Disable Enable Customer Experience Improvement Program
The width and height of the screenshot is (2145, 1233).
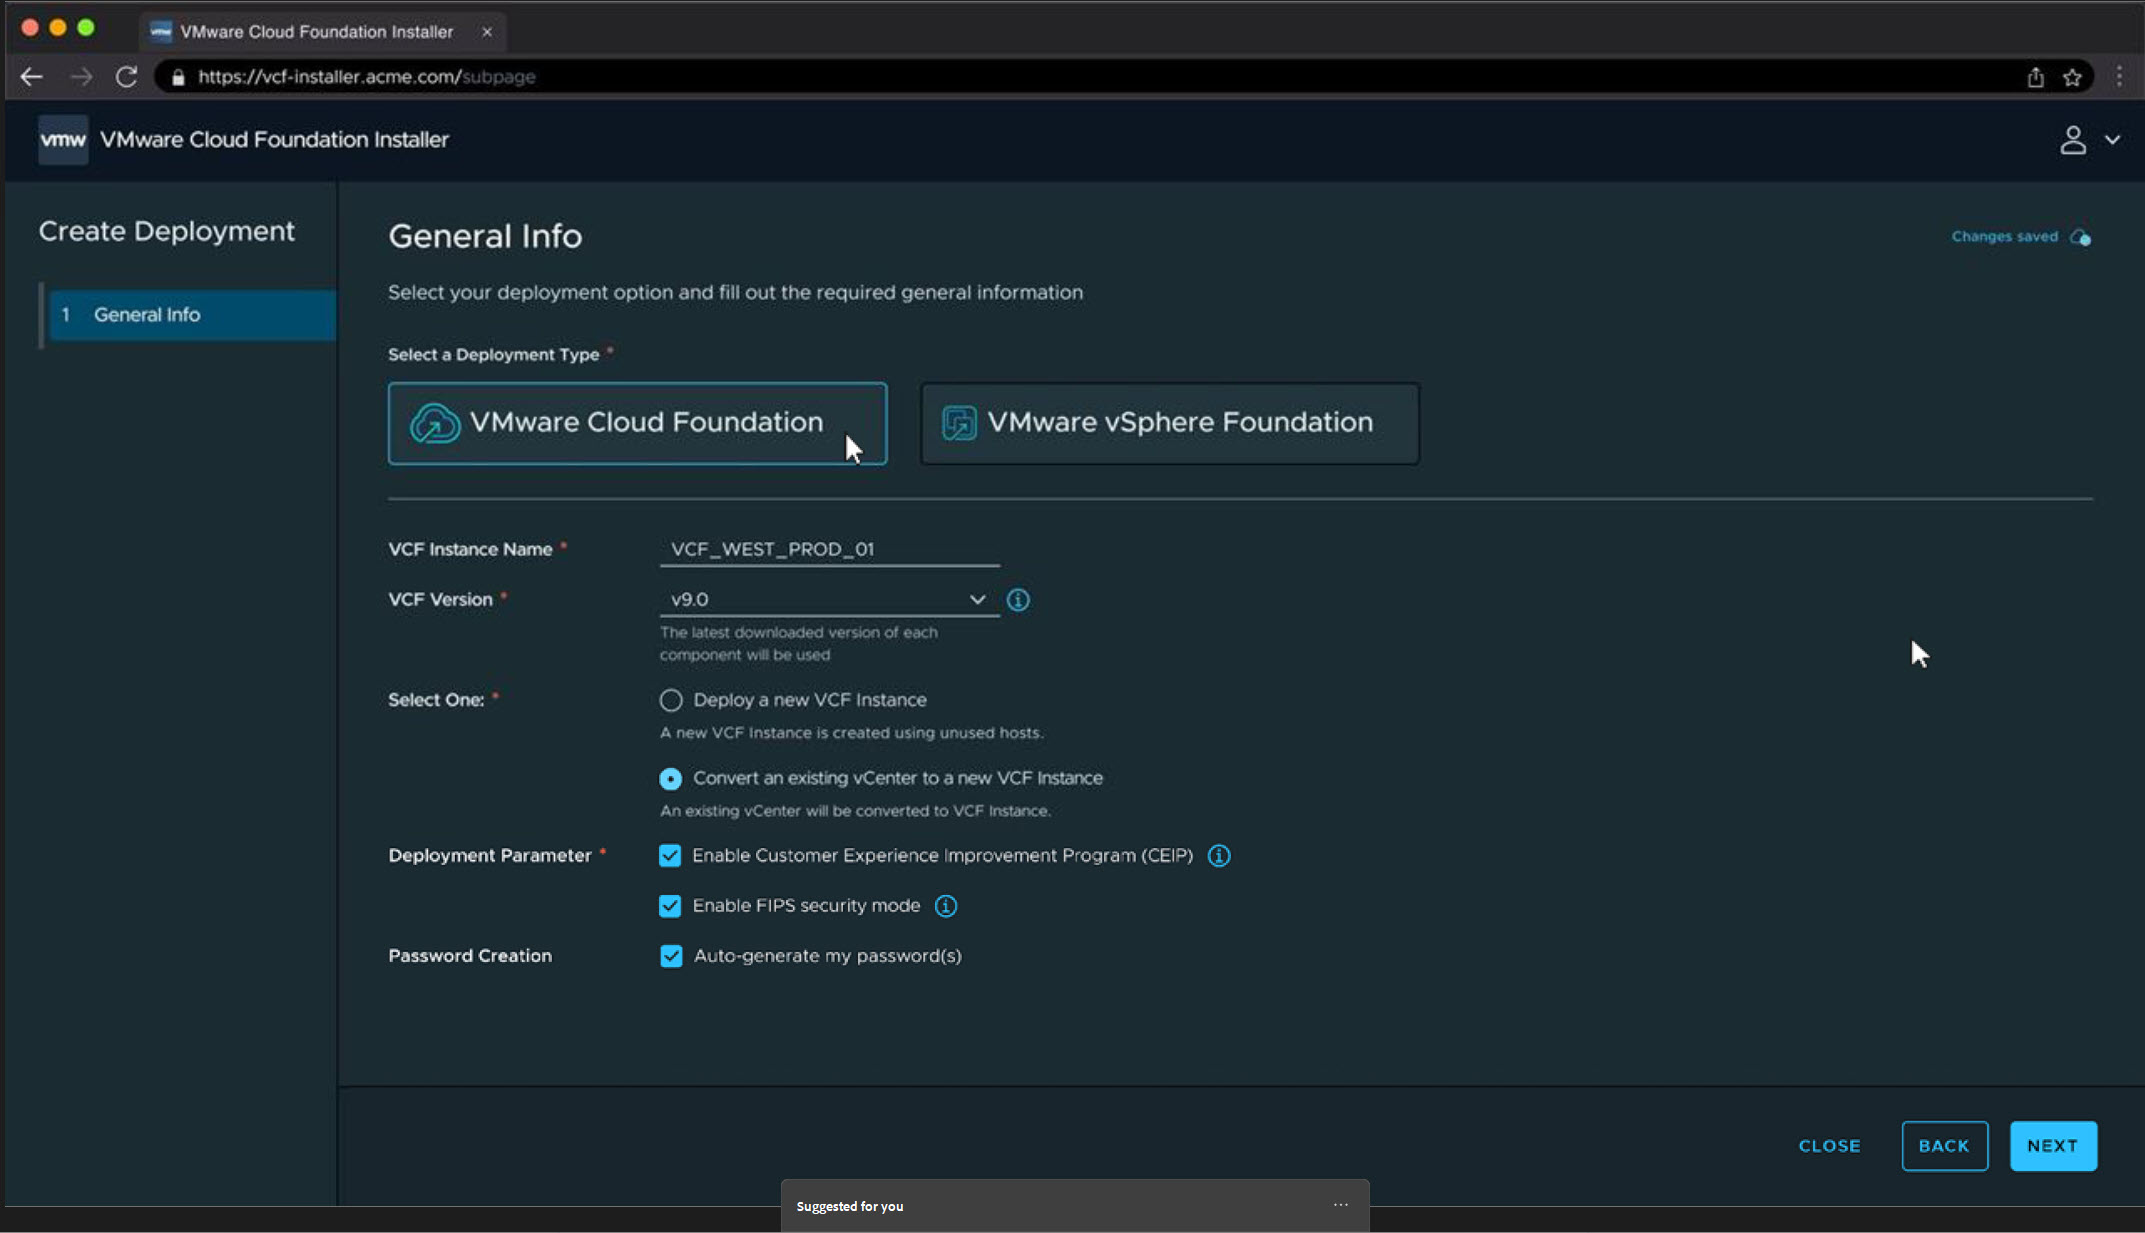[670, 856]
